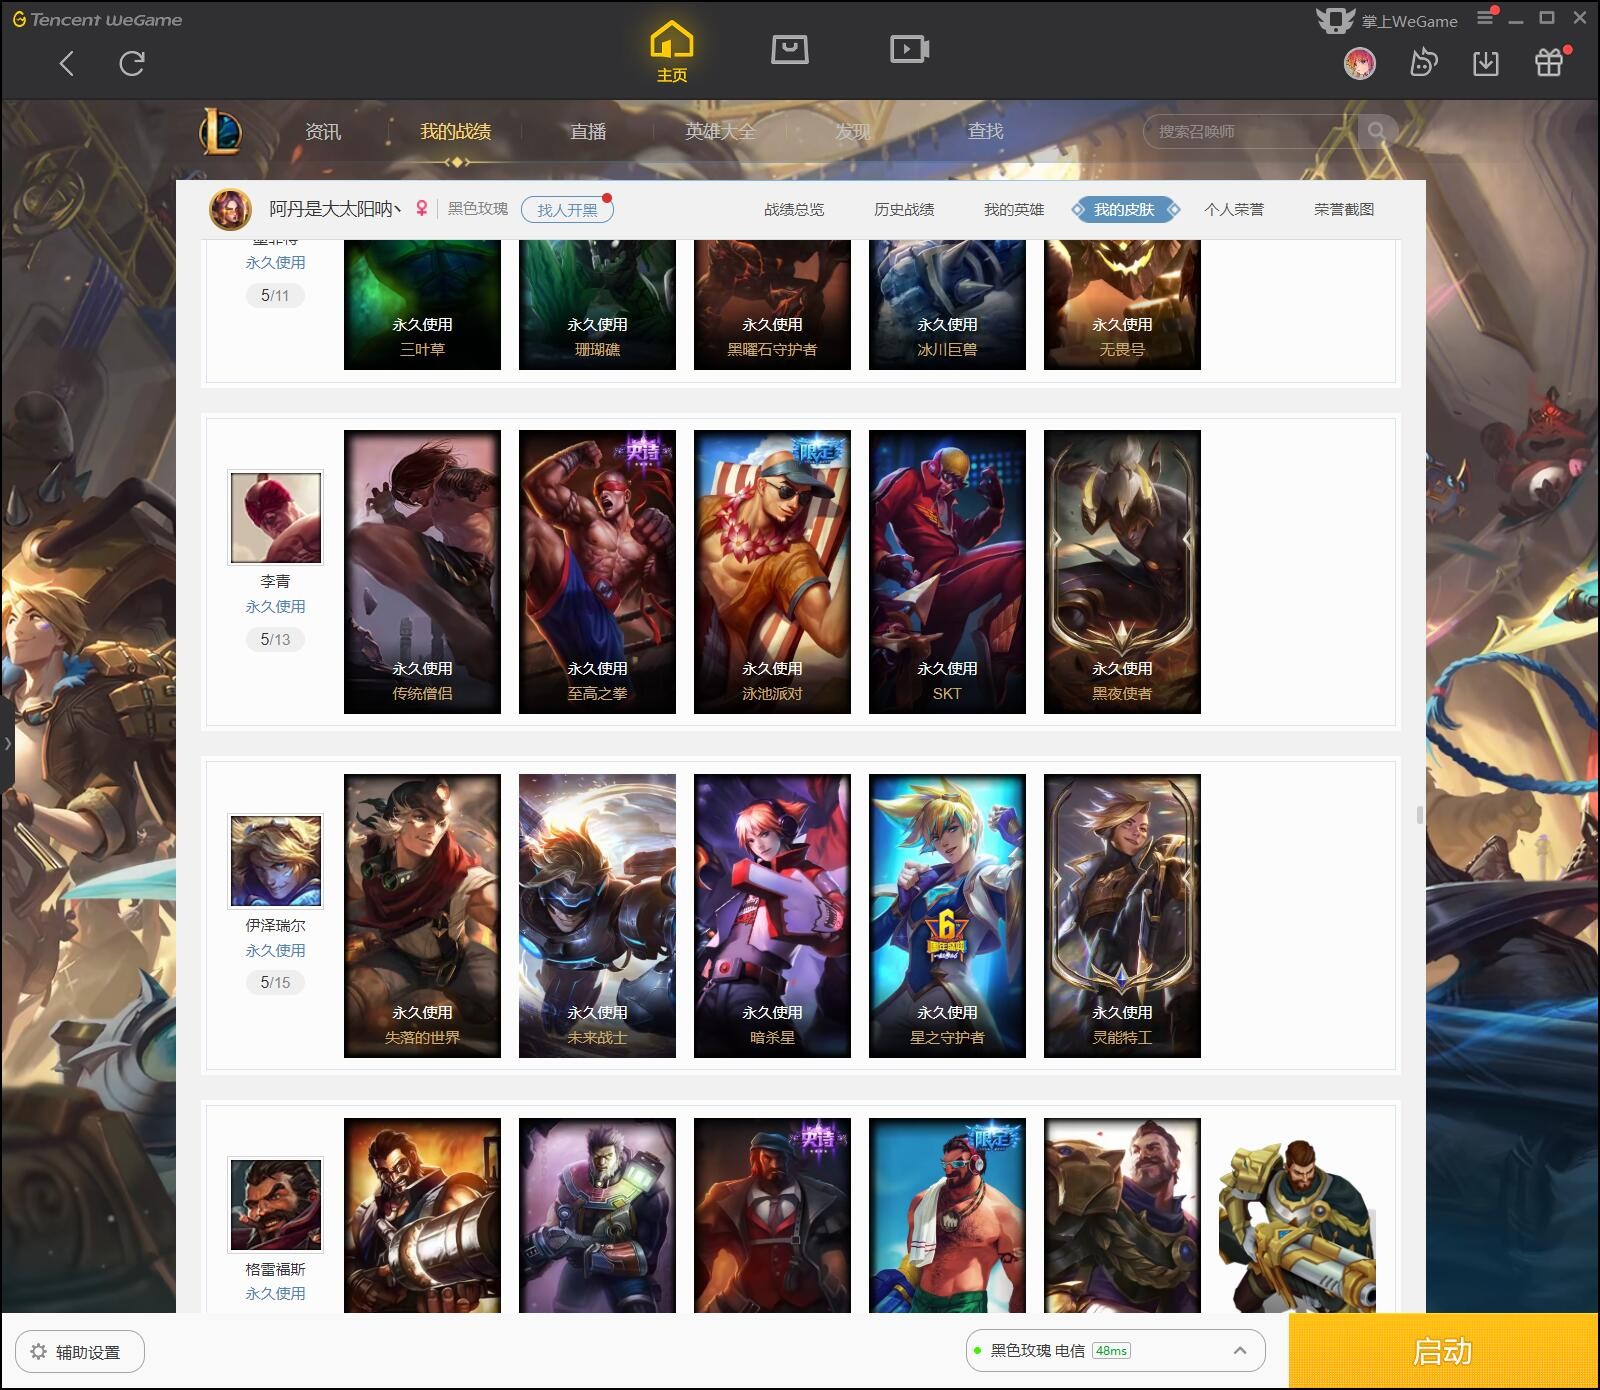The height and width of the screenshot is (1390, 1600).
Task: Open the SKT skin card
Action: (947, 572)
